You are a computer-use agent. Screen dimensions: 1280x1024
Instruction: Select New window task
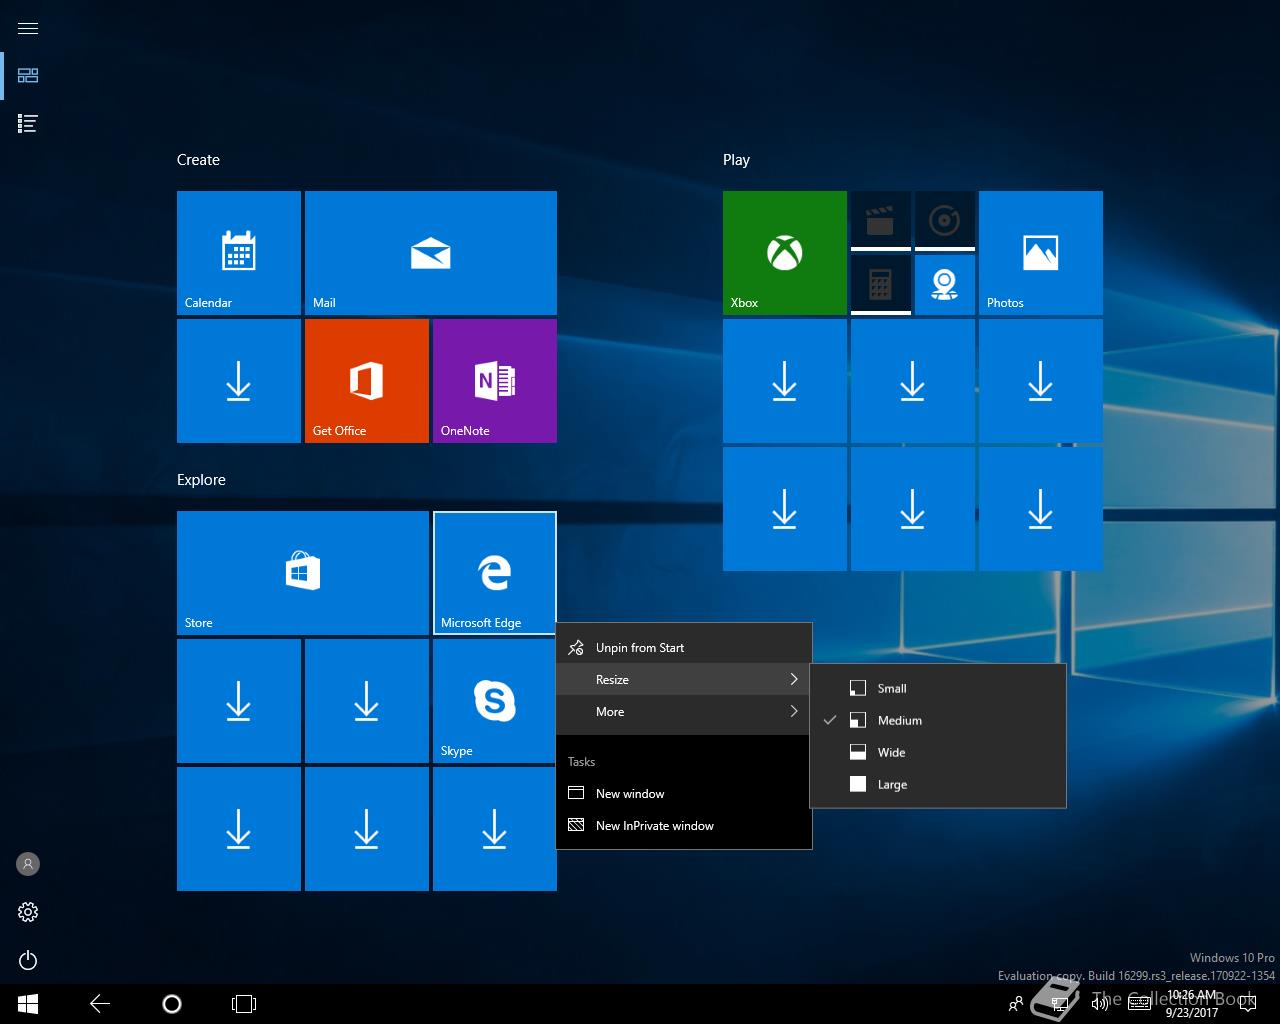pyautogui.click(x=684, y=794)
